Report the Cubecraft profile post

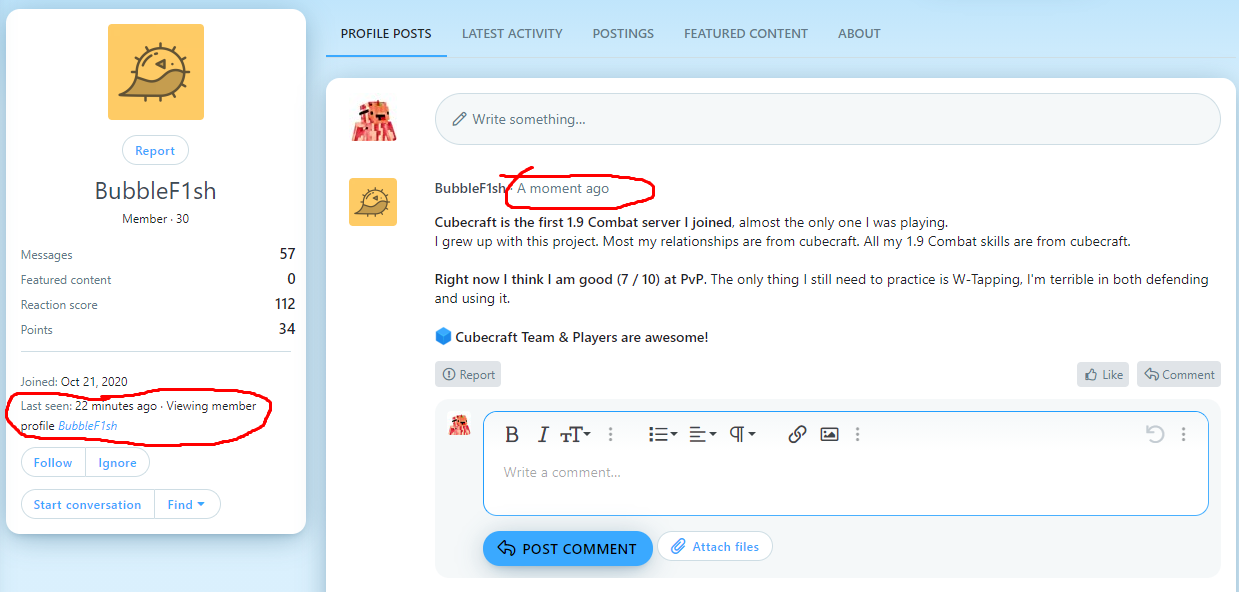click(468, 375)
